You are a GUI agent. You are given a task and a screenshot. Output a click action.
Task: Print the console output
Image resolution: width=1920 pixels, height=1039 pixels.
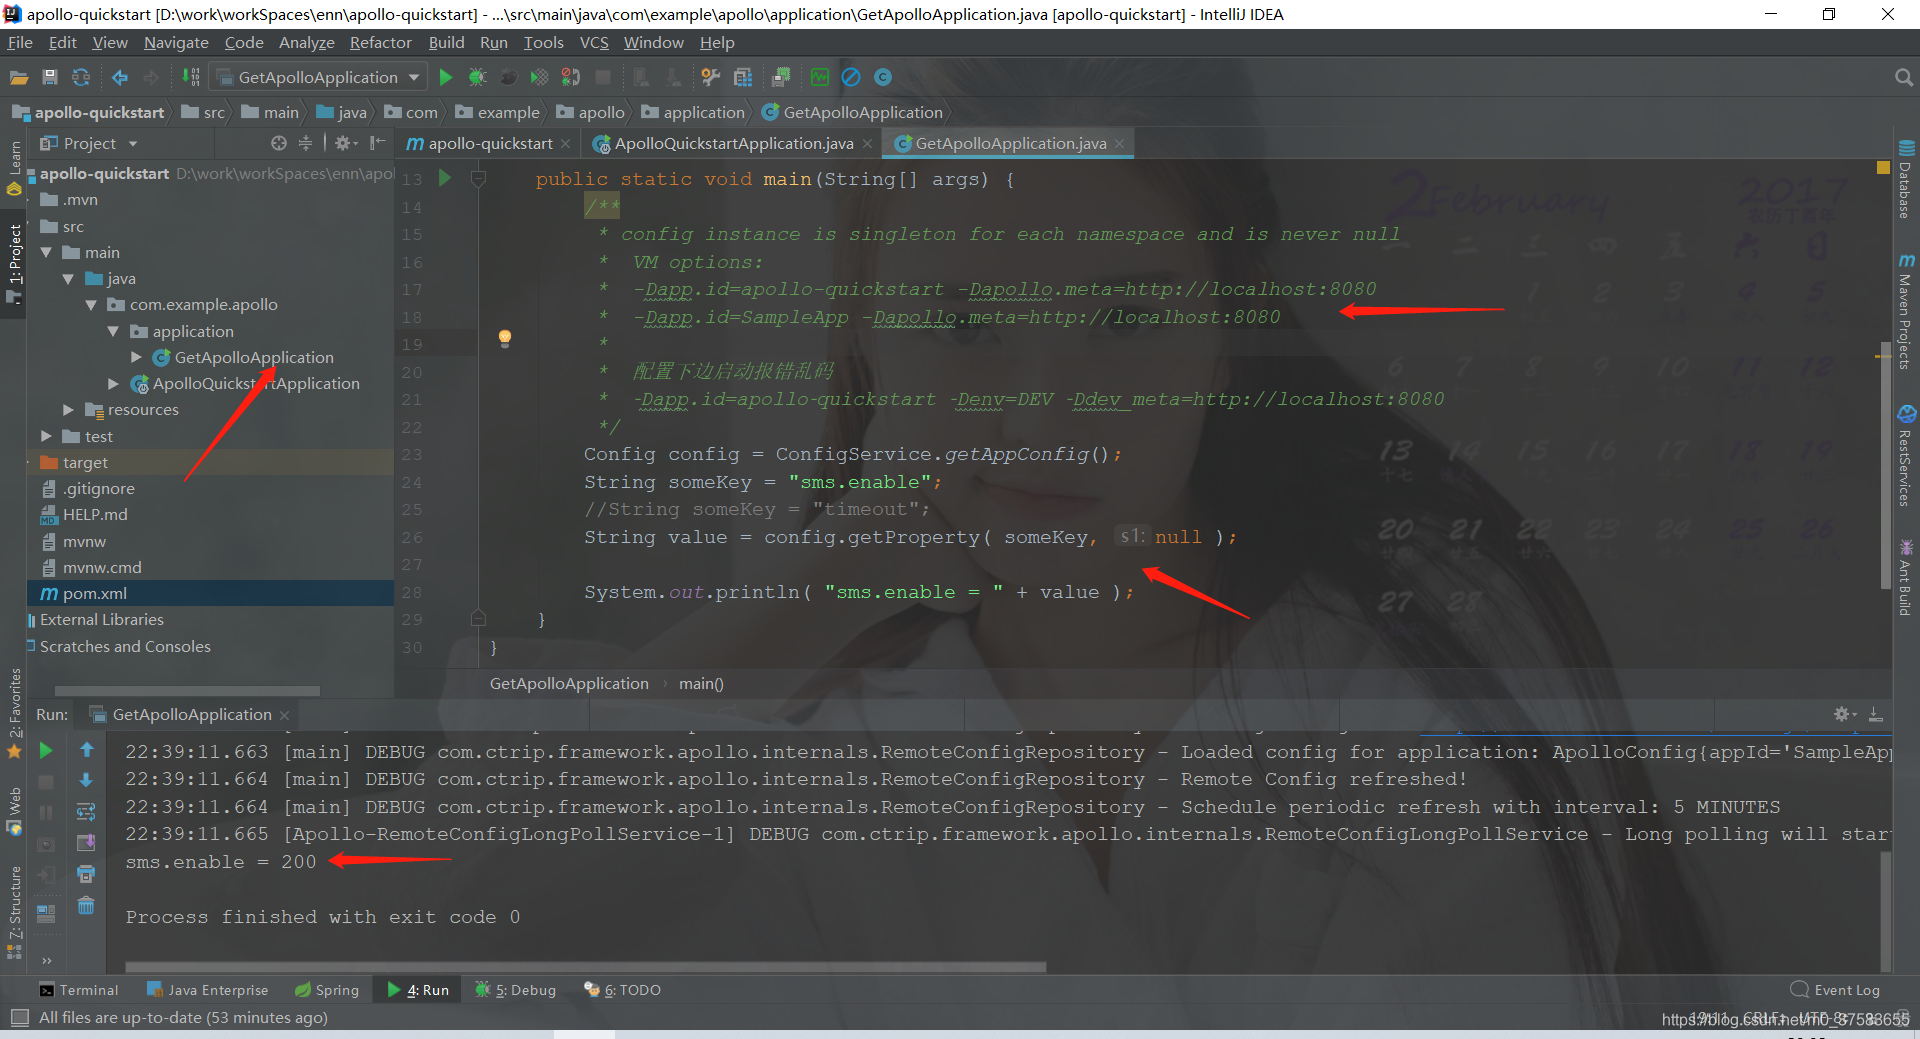pos(86,874)
